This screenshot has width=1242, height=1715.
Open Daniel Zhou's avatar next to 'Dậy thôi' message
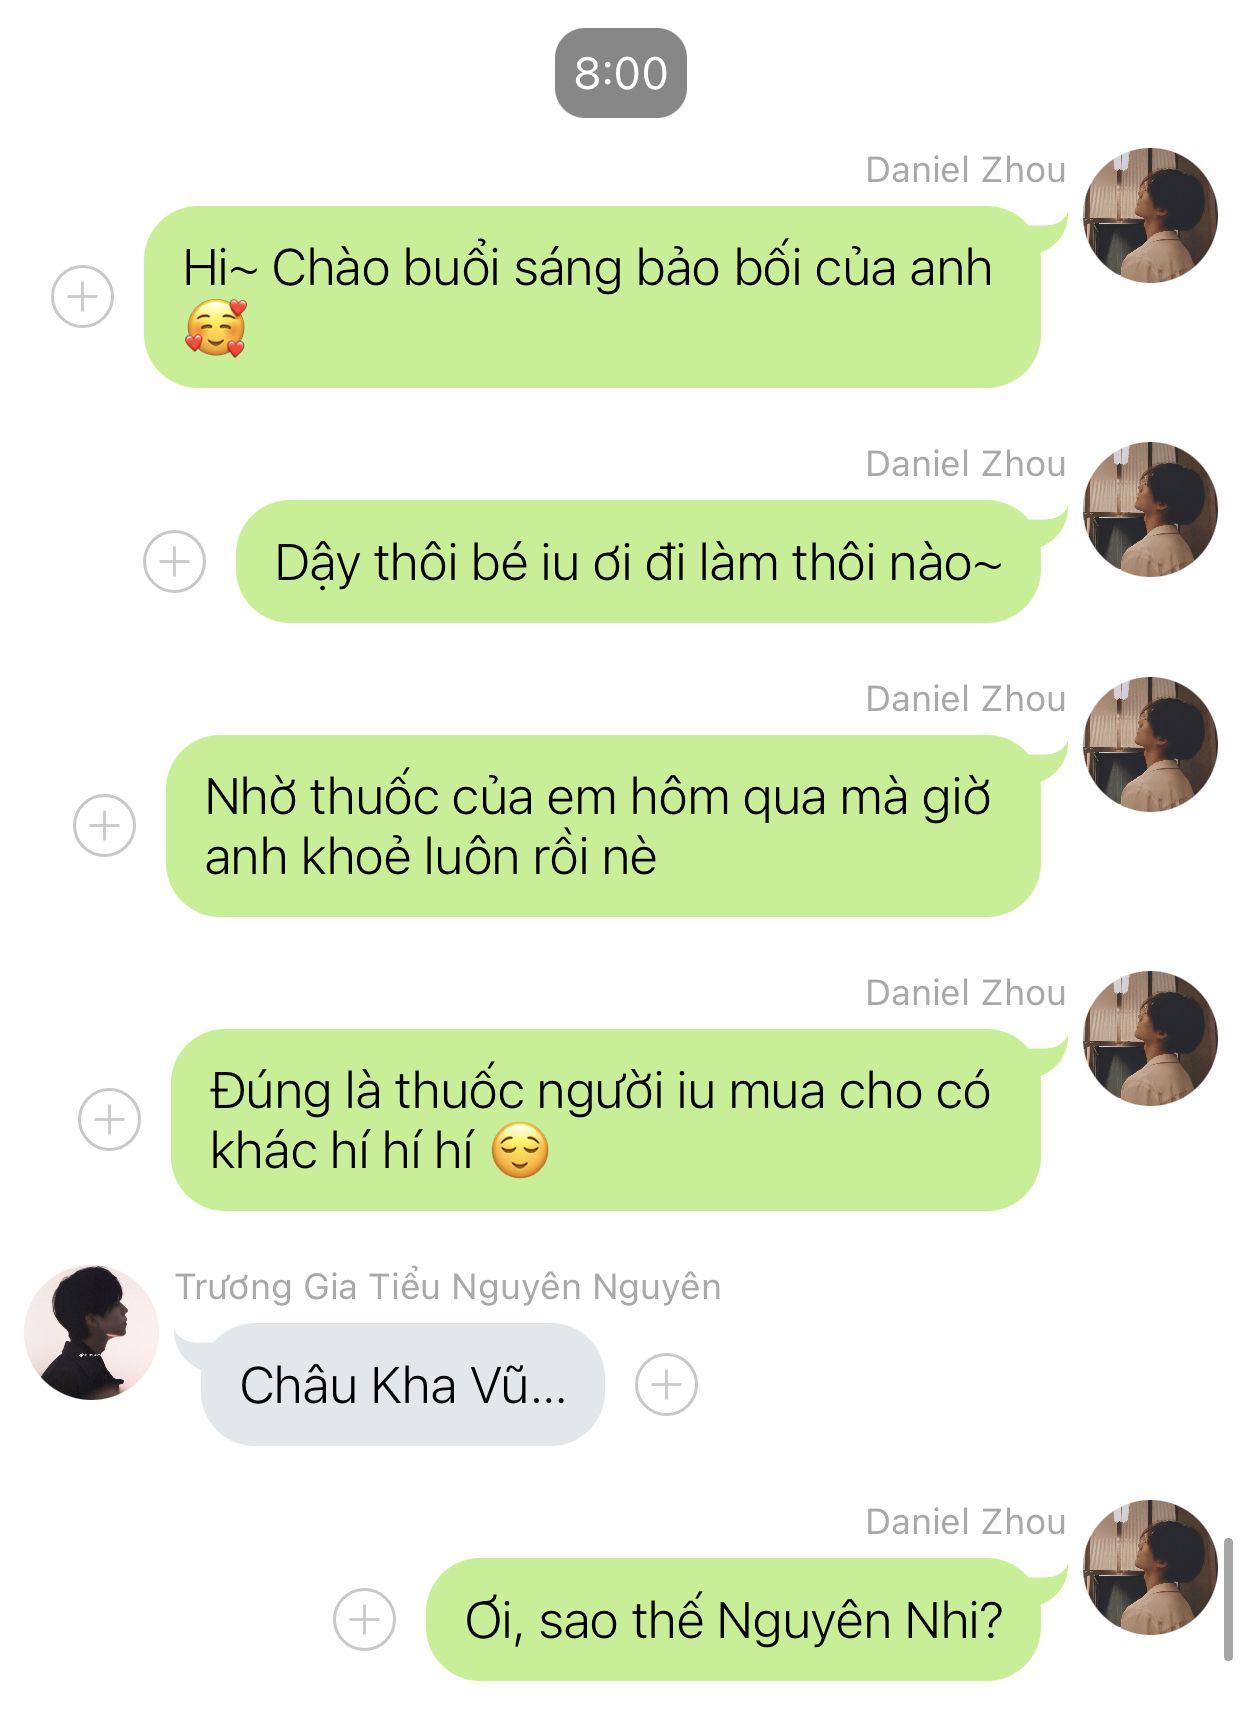[x=1150, y=509]
